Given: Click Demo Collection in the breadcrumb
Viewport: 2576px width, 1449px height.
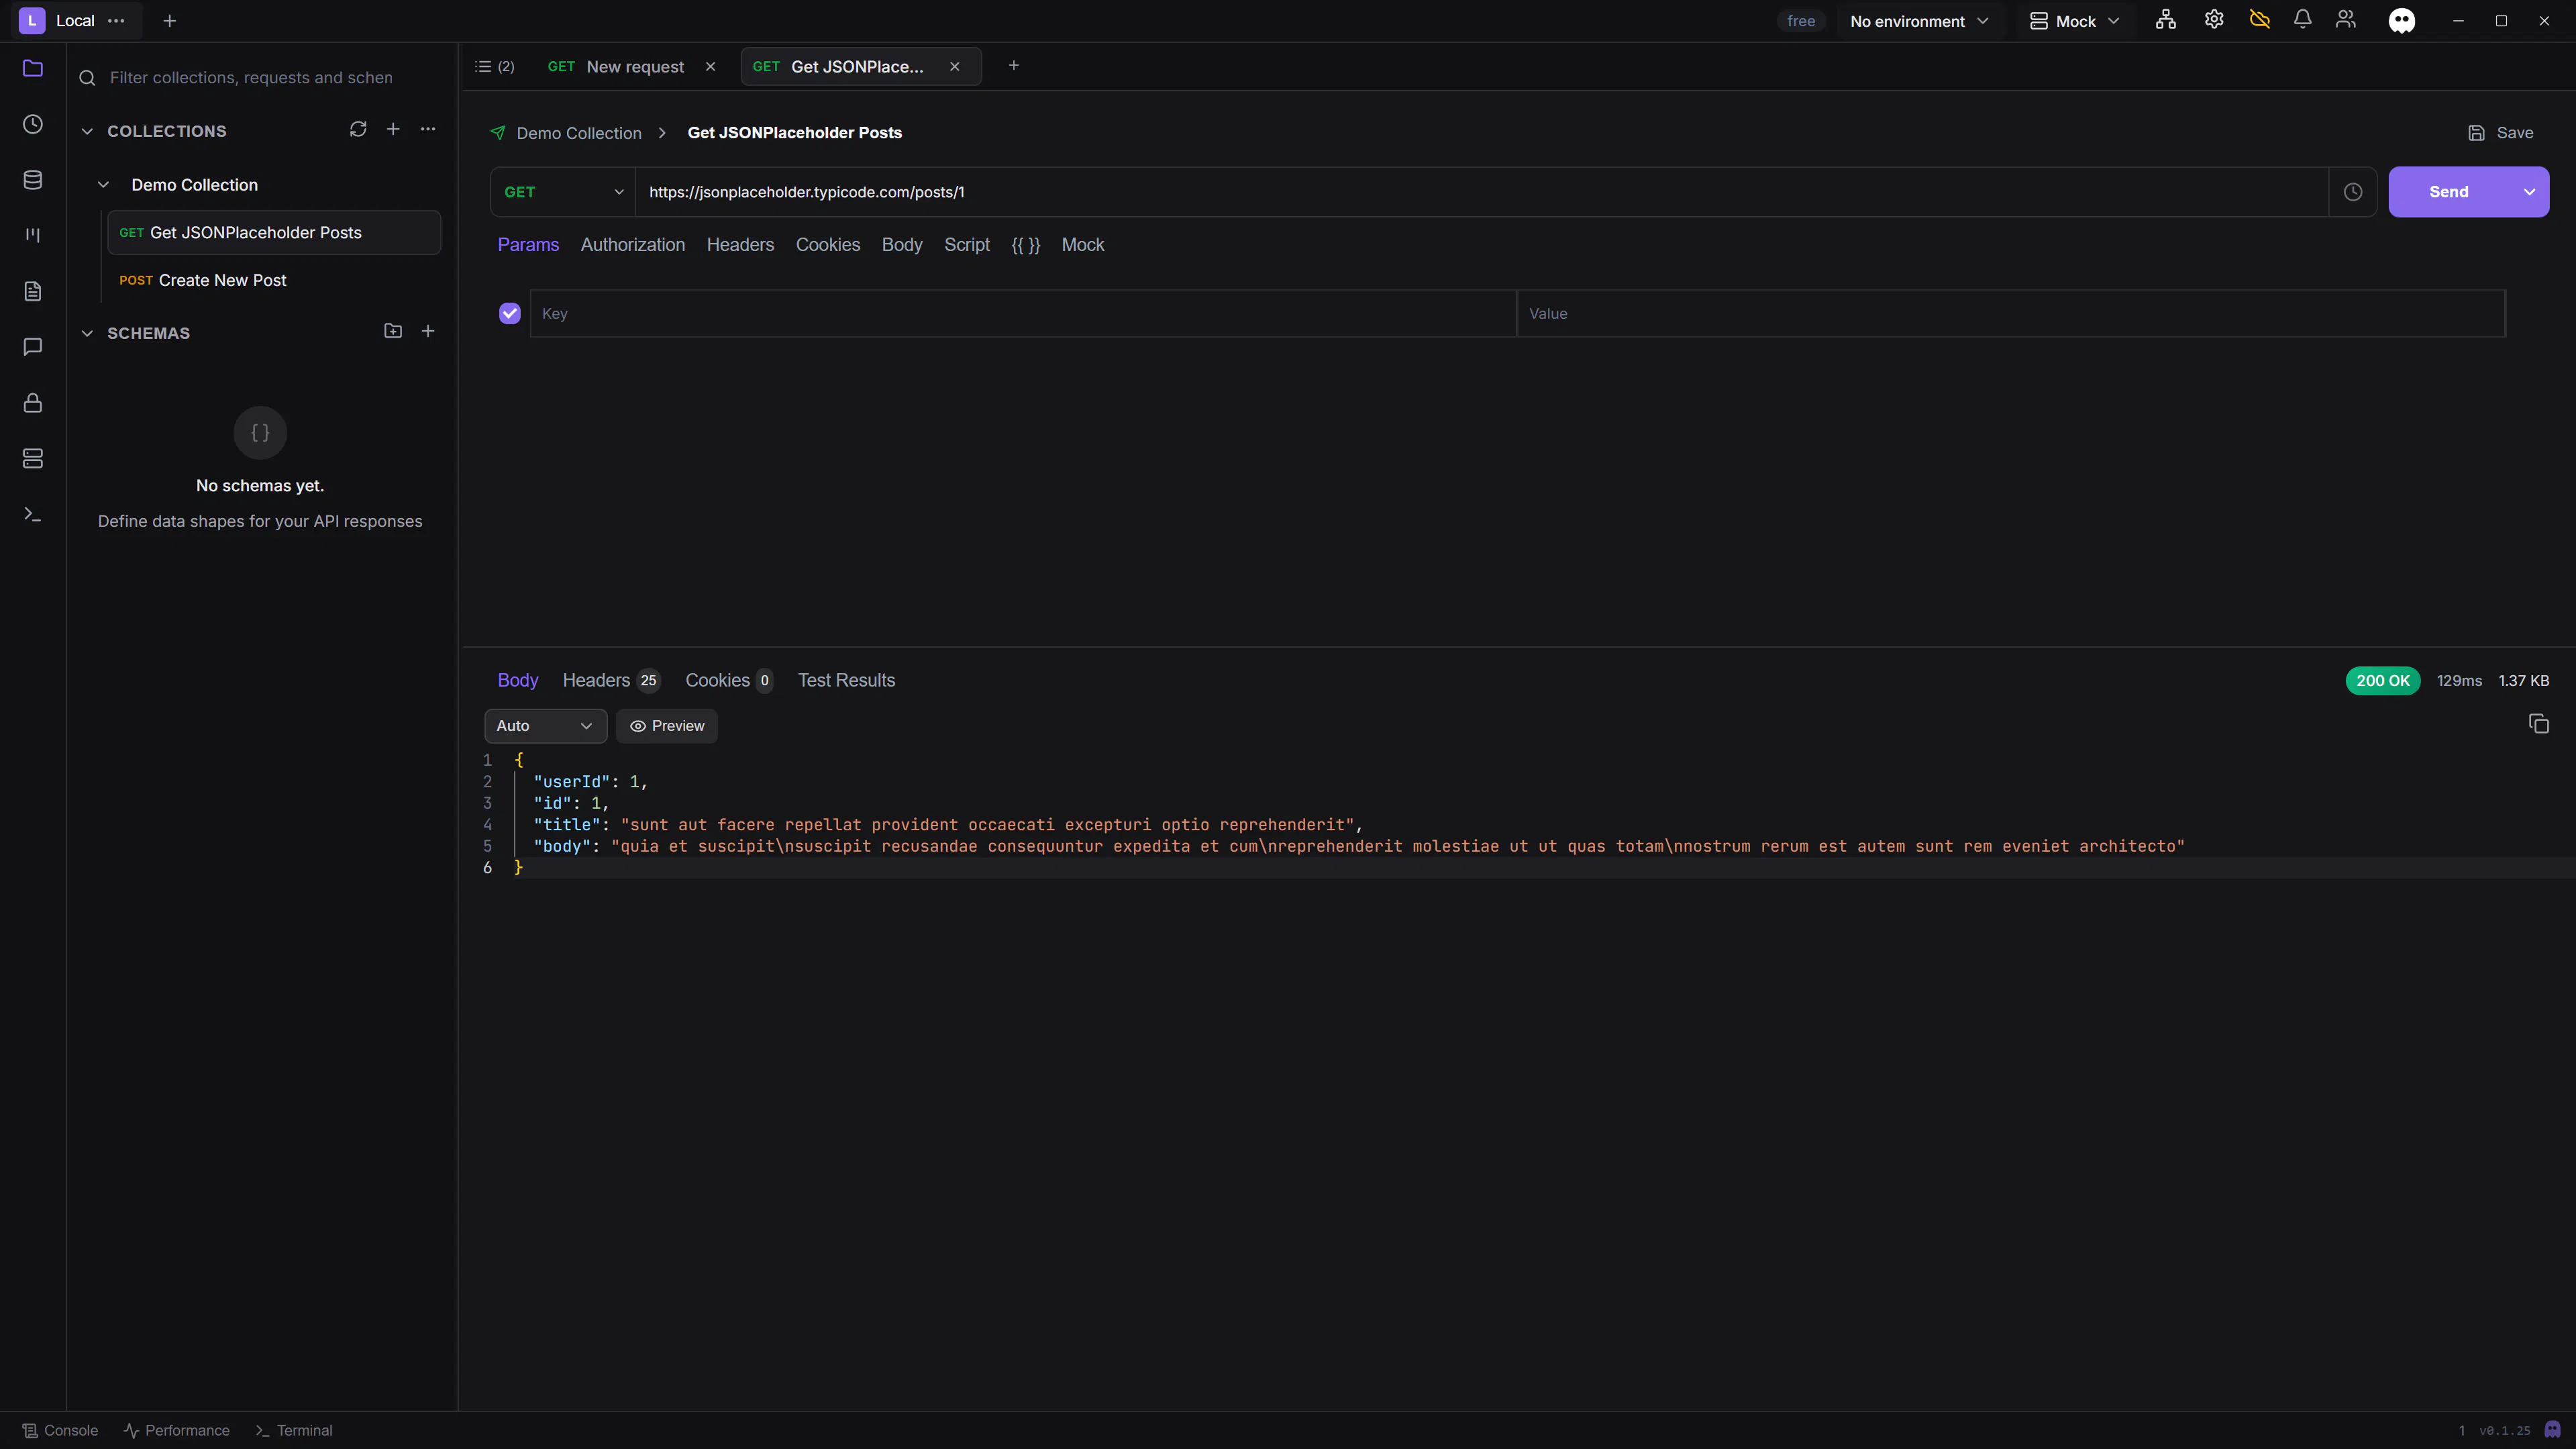Looking at the screenshot, I should pyautogui.click(x=579, y=133).
